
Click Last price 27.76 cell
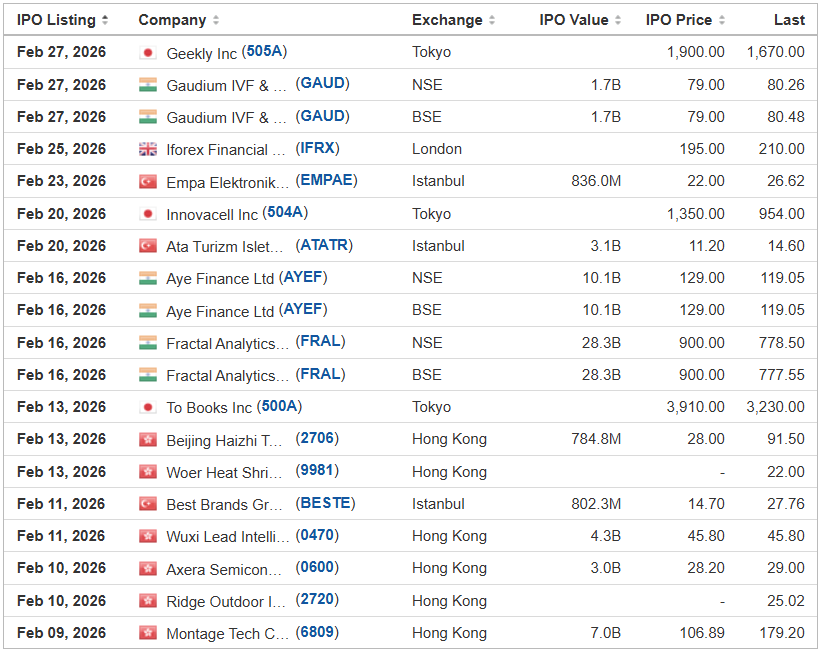(x=786, y=504)
